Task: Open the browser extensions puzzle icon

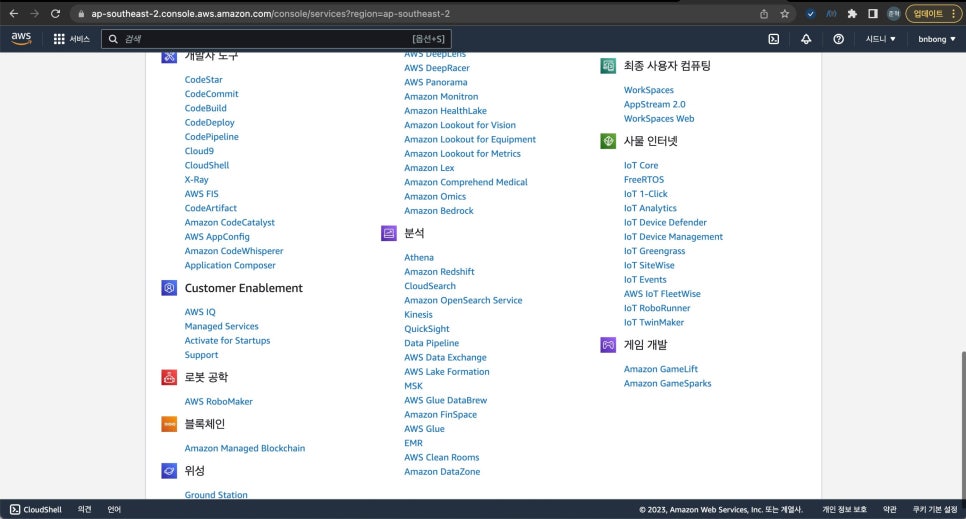Action: click(852, 14)
